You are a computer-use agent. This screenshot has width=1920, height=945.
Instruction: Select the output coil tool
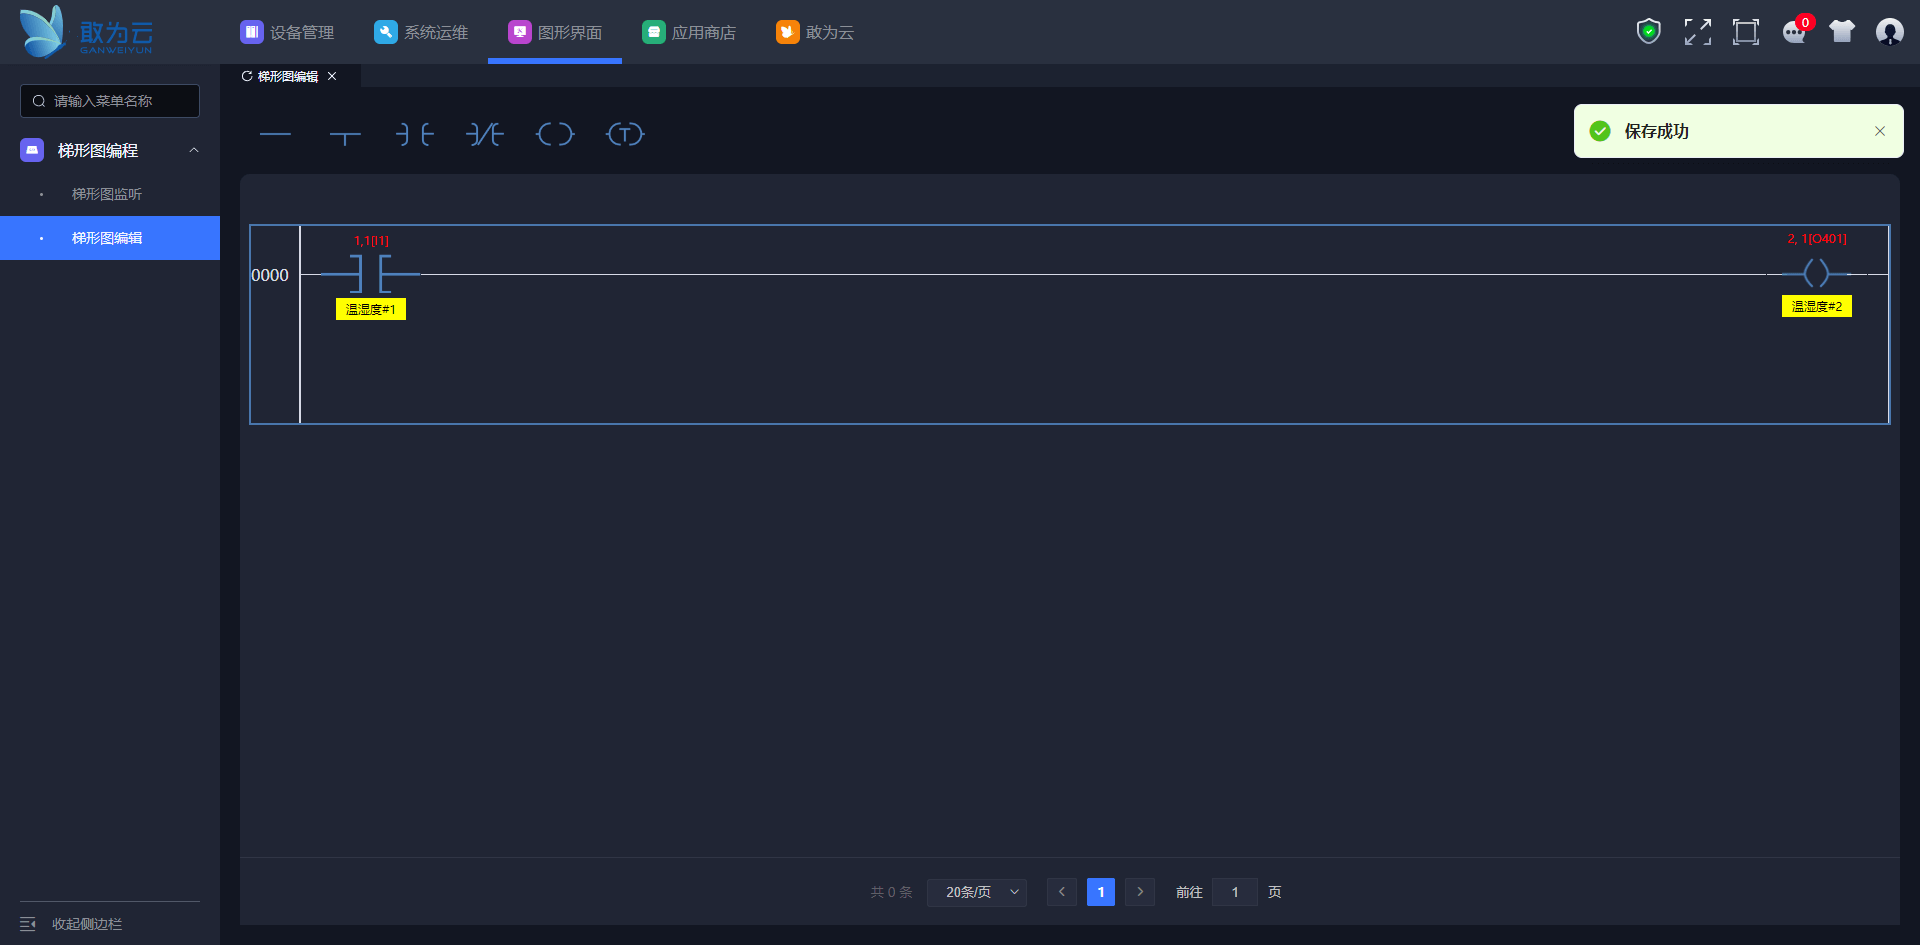(x=555, y=134)
